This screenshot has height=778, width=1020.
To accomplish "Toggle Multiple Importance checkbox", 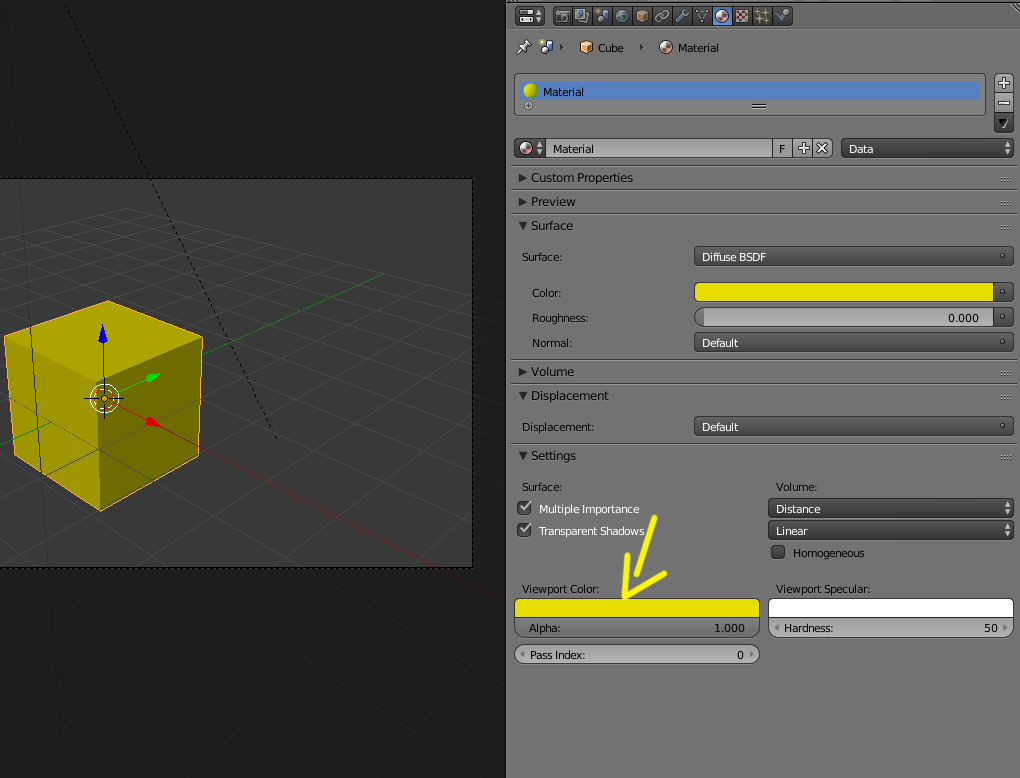I will click(x=524, y=508).
